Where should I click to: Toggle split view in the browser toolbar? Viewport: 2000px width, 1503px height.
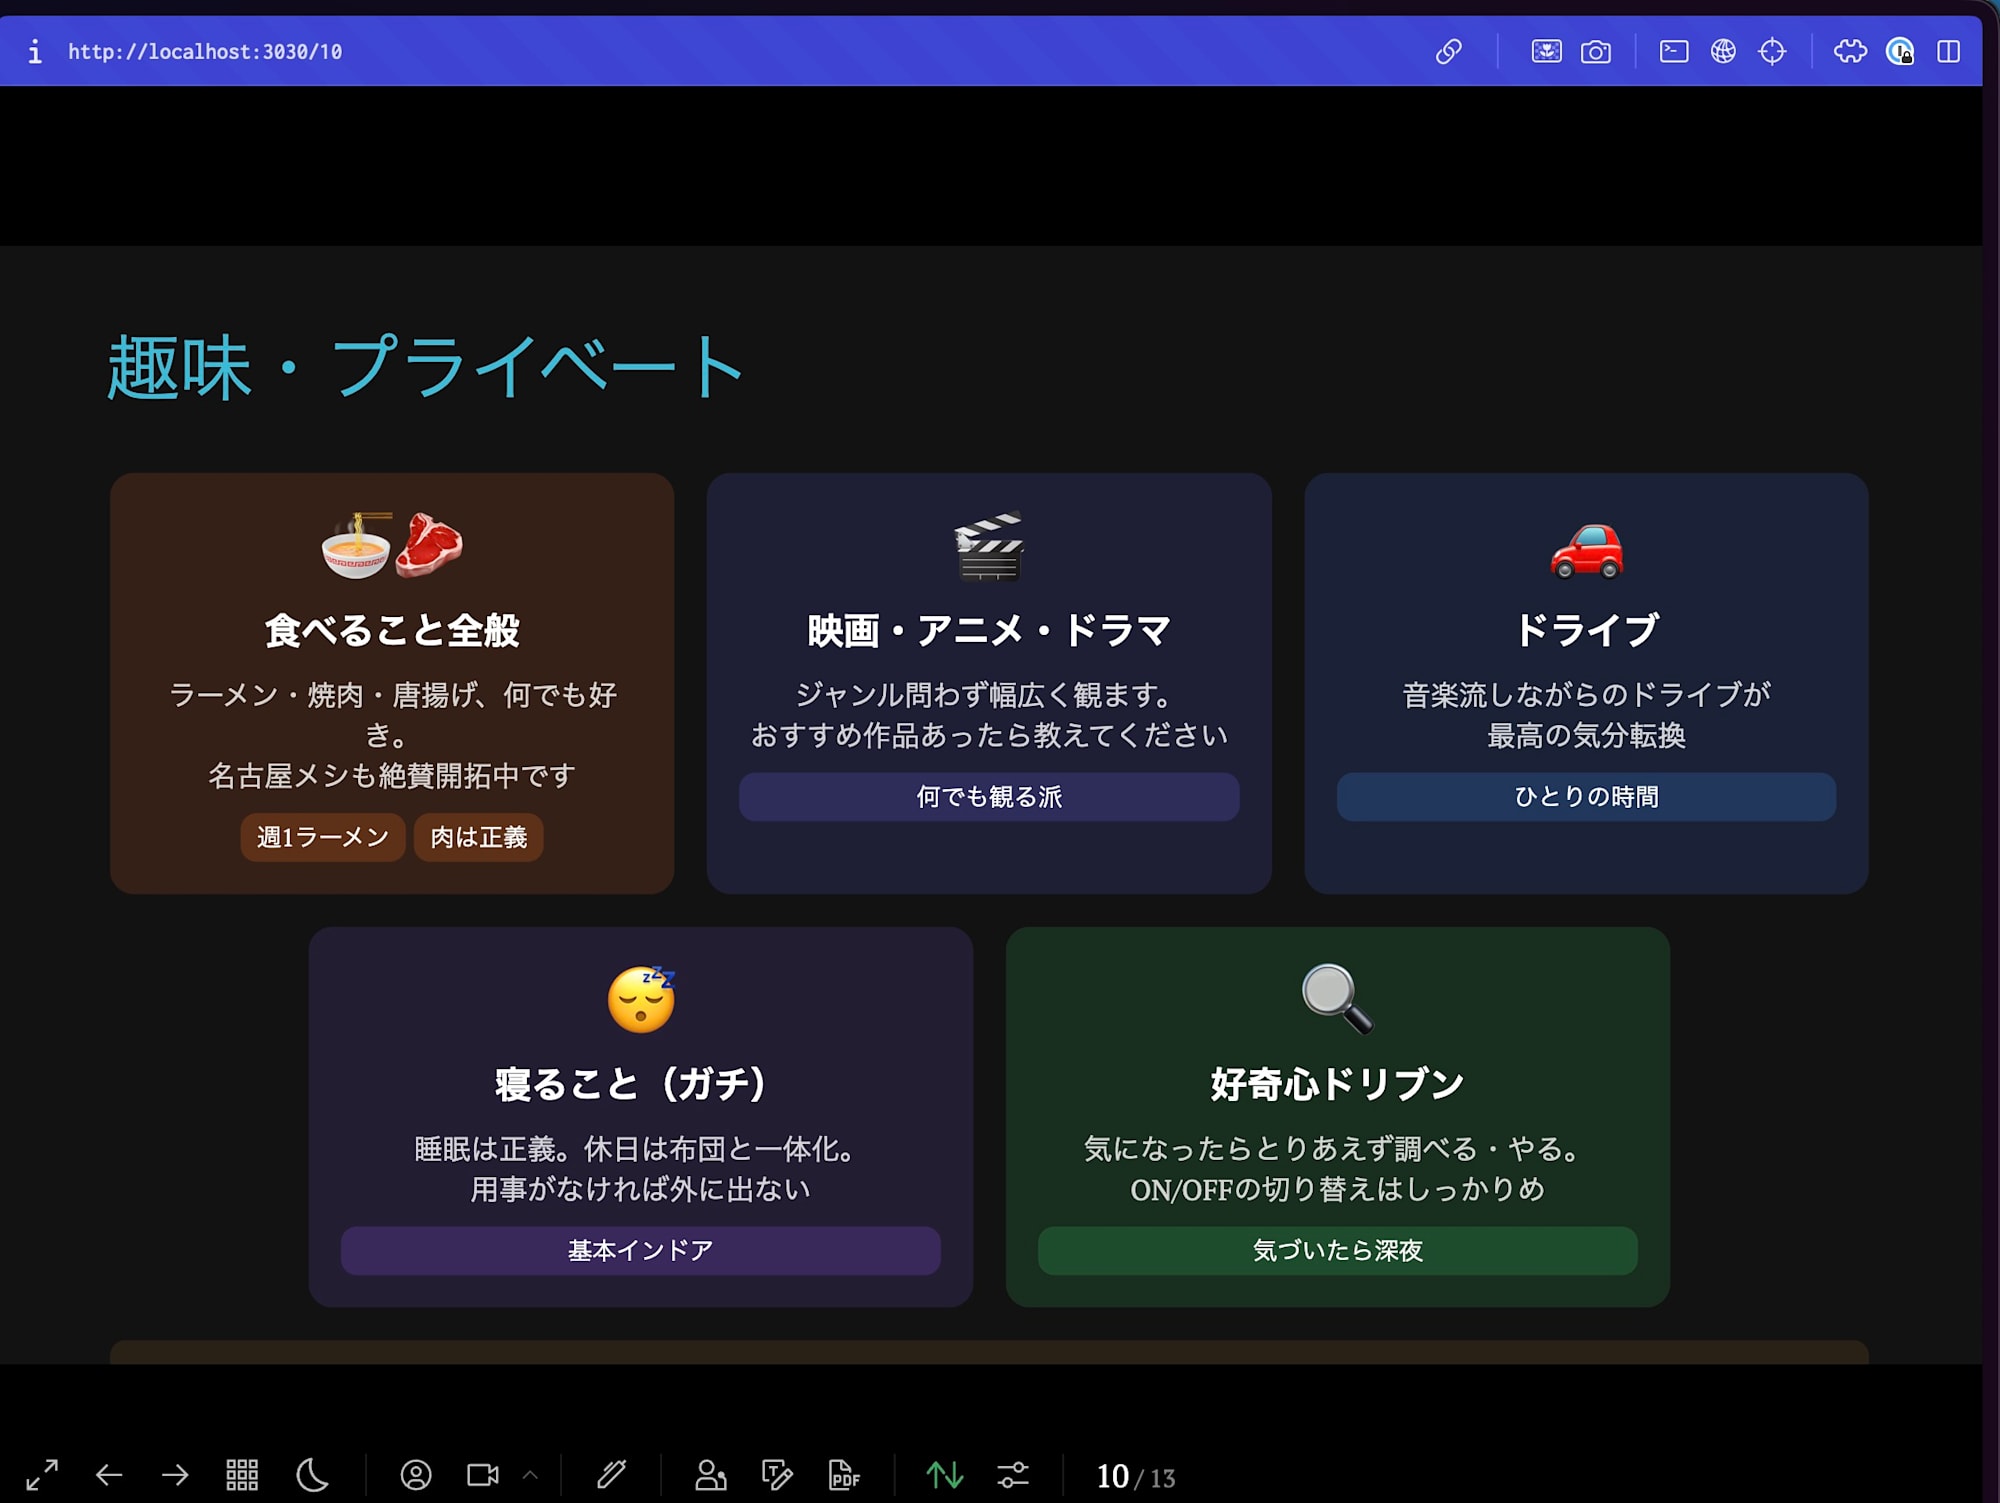(1948, 51)
